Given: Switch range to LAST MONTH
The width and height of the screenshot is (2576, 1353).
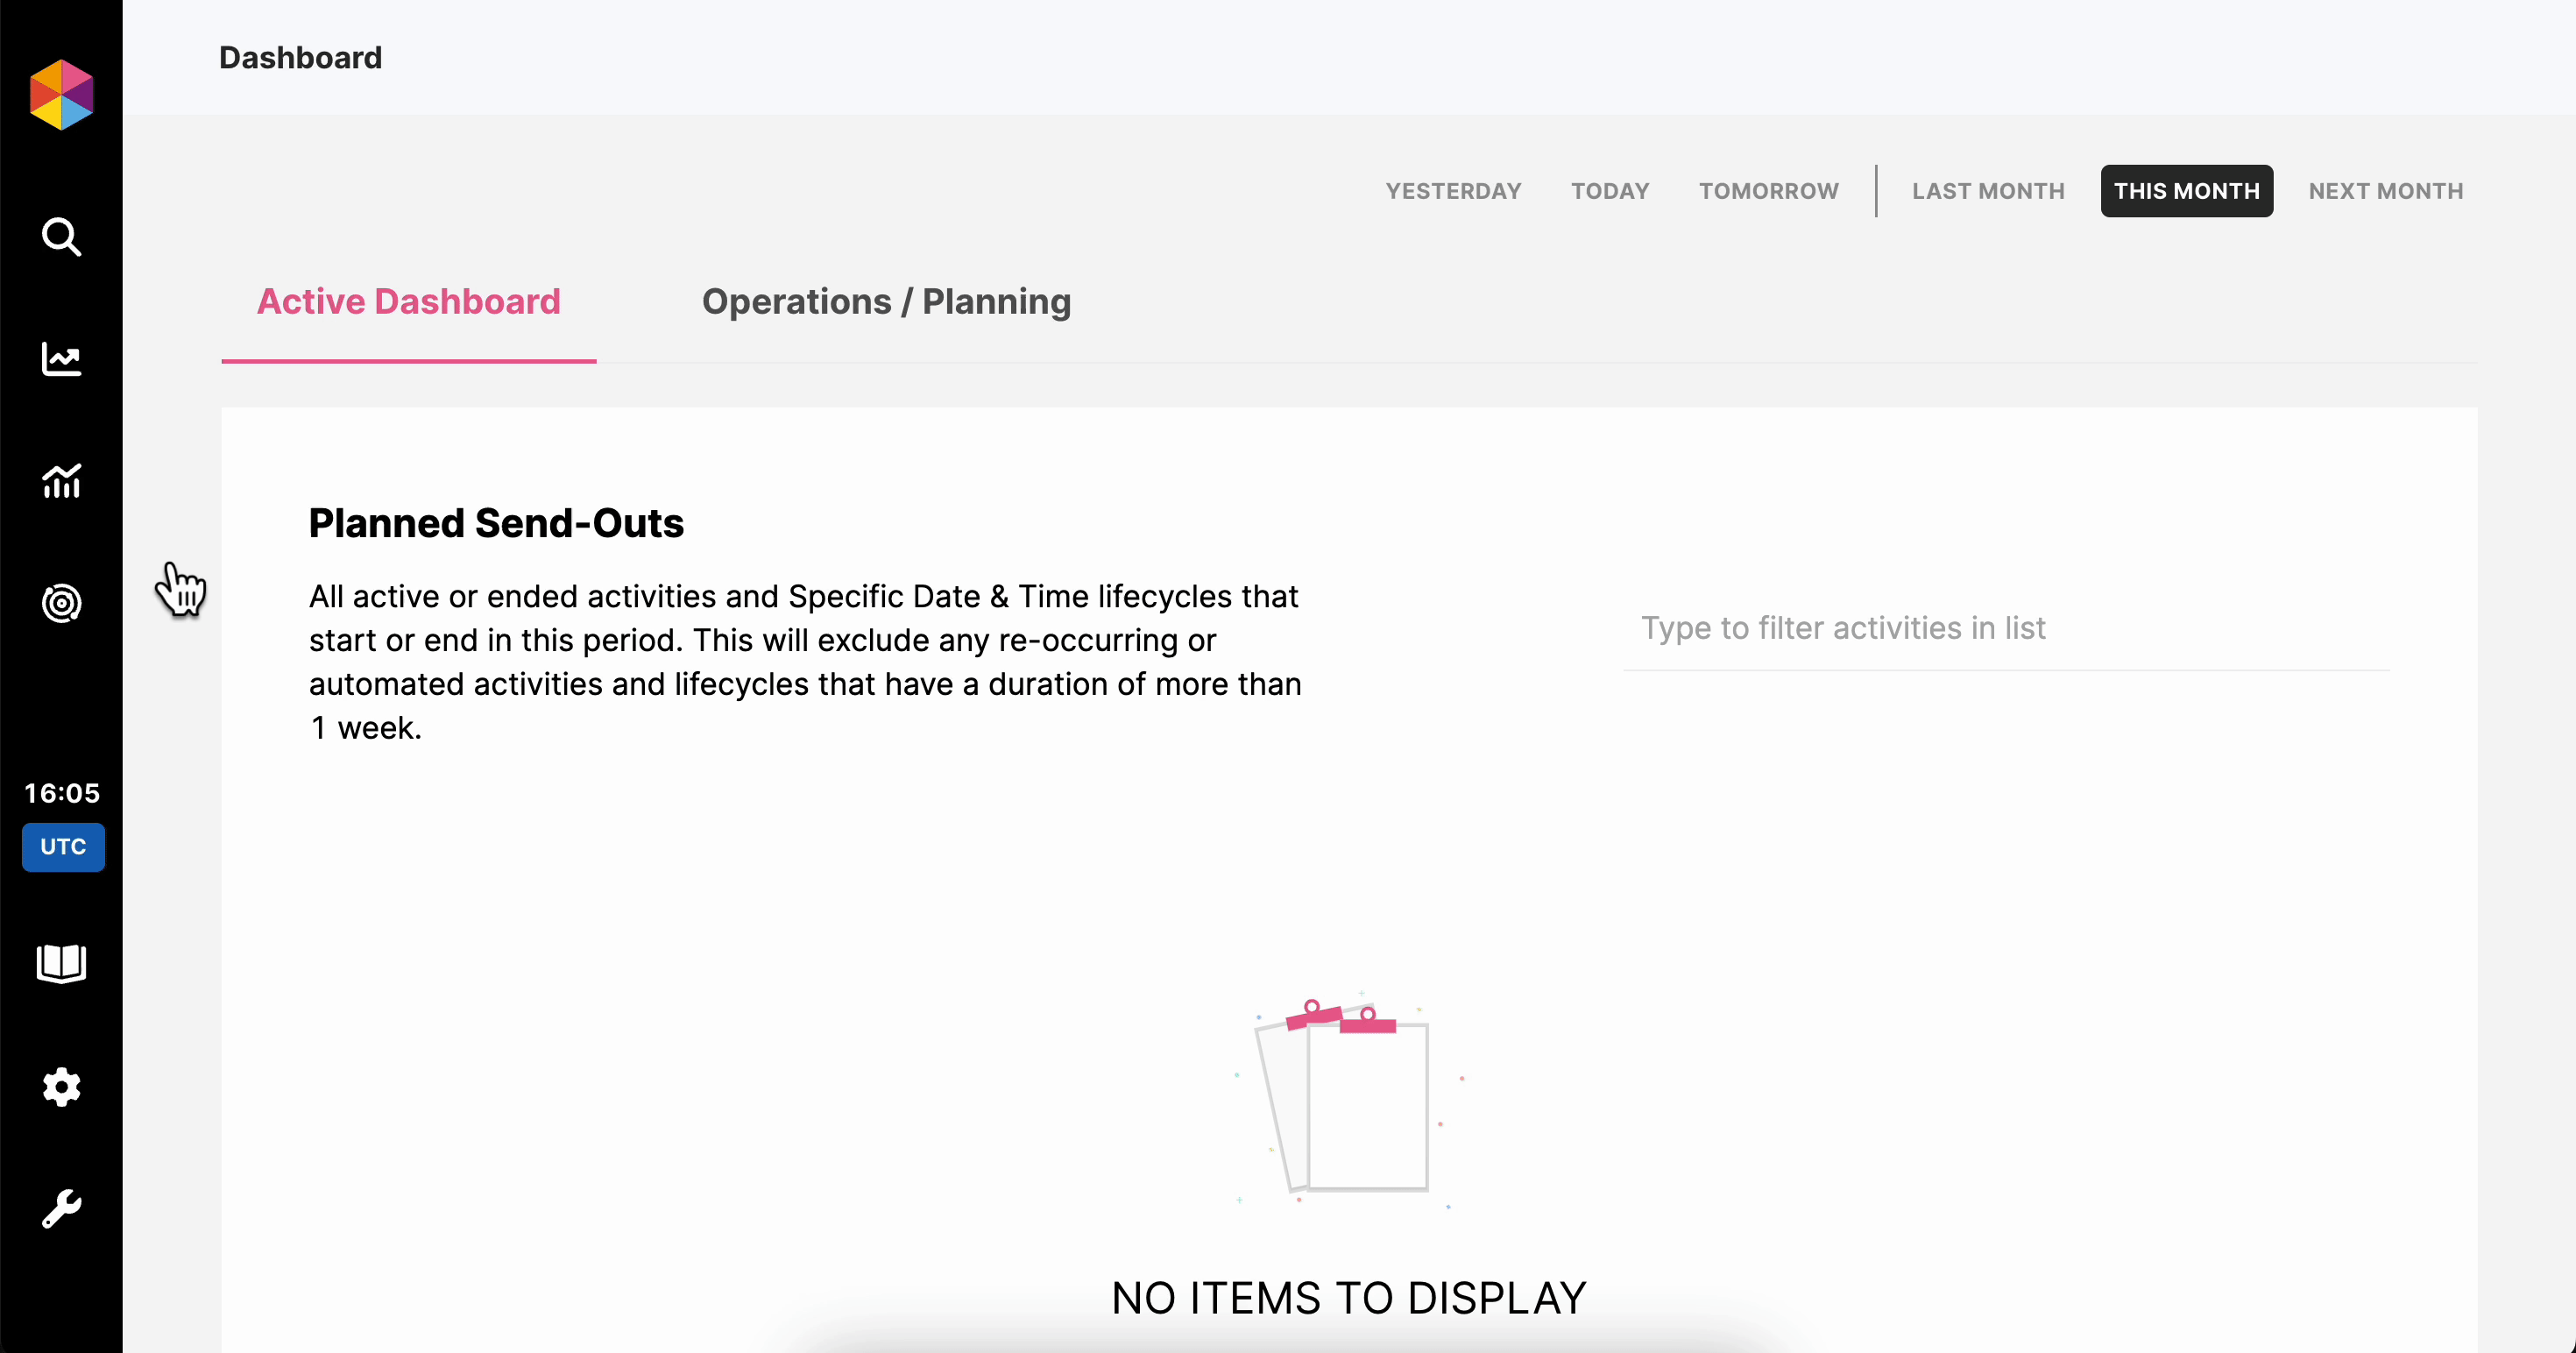Looking at the screenshot, I should [1988, 191].
